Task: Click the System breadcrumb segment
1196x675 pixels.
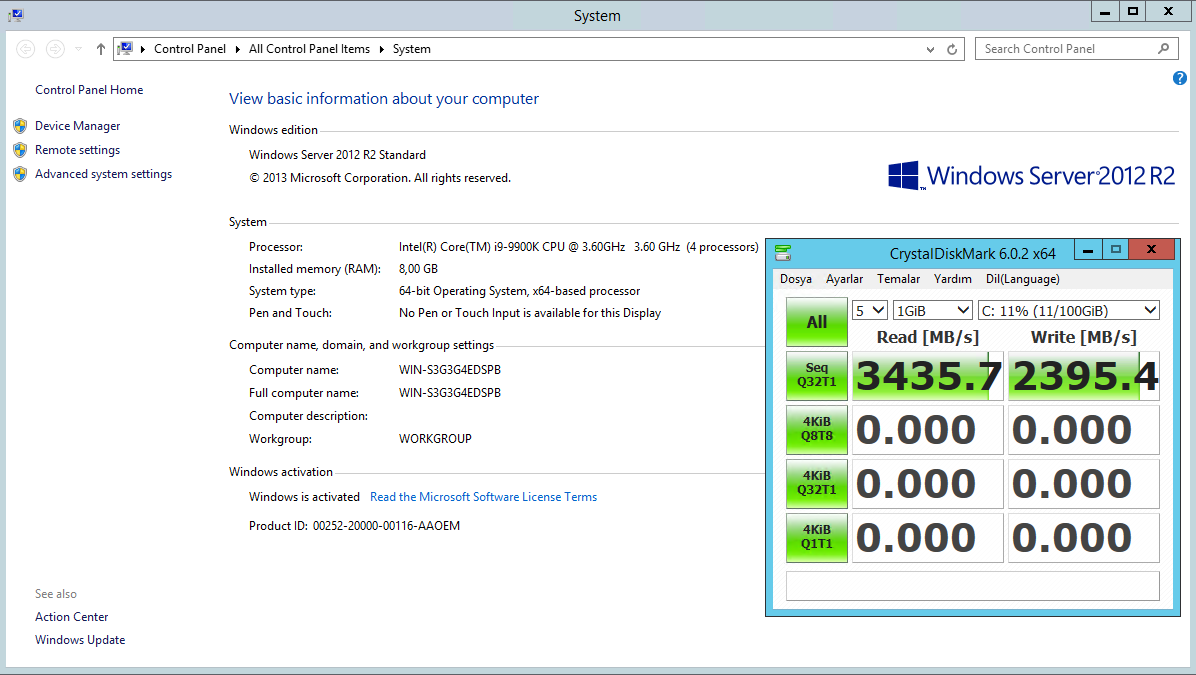Action: pyautogui.click(x=412, y=49)
